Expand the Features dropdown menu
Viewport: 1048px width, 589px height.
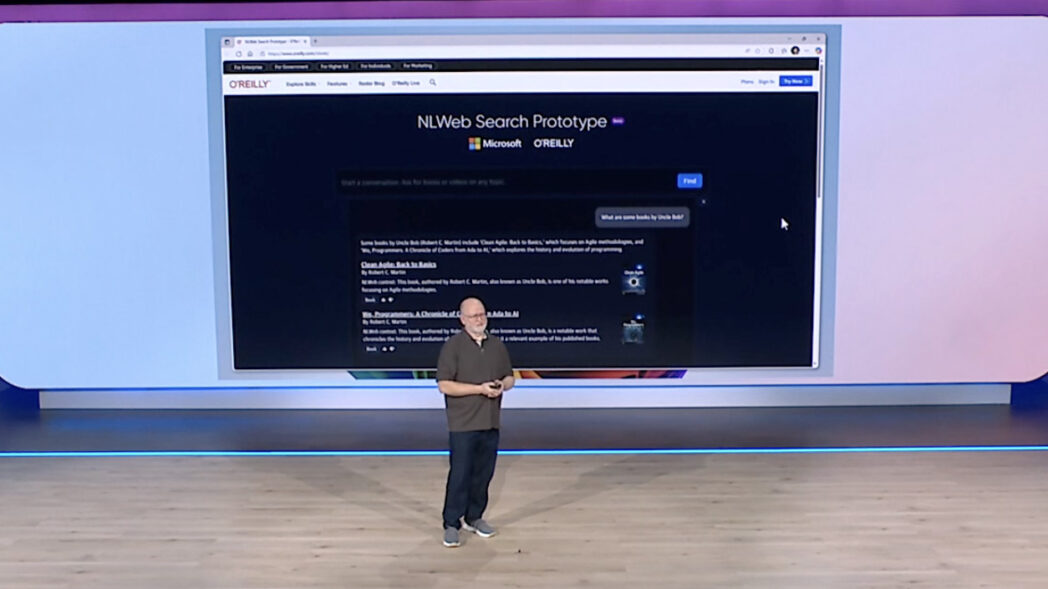(x=338, y=84)
